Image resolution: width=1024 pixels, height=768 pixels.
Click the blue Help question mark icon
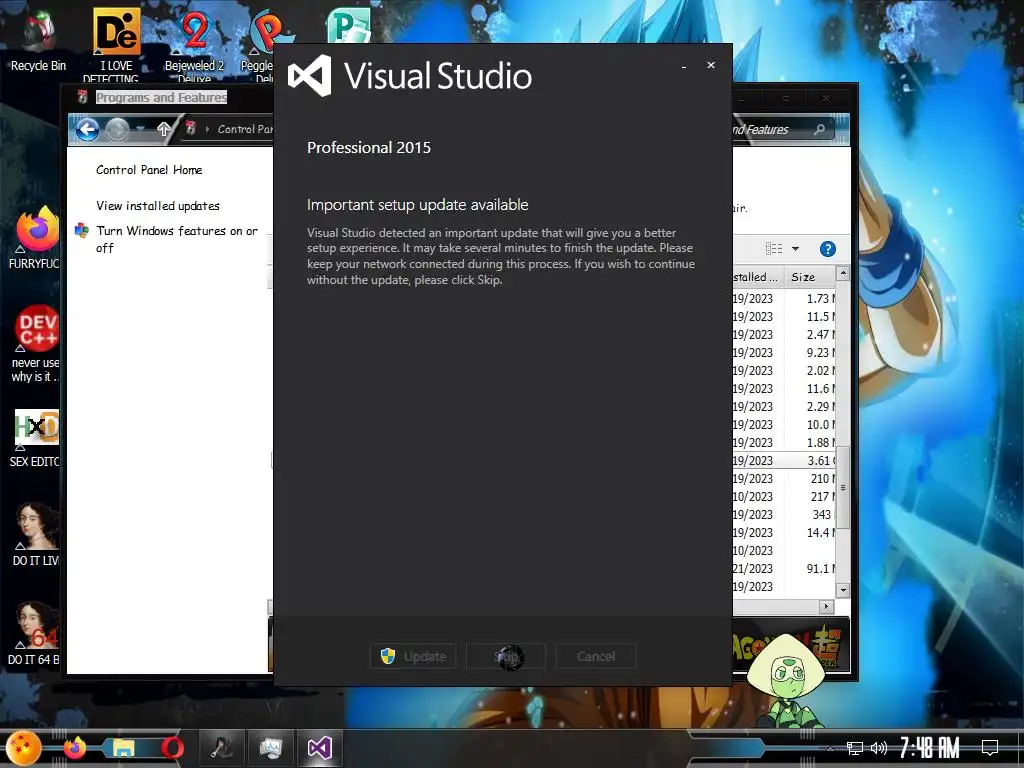(x=827, y=249)
